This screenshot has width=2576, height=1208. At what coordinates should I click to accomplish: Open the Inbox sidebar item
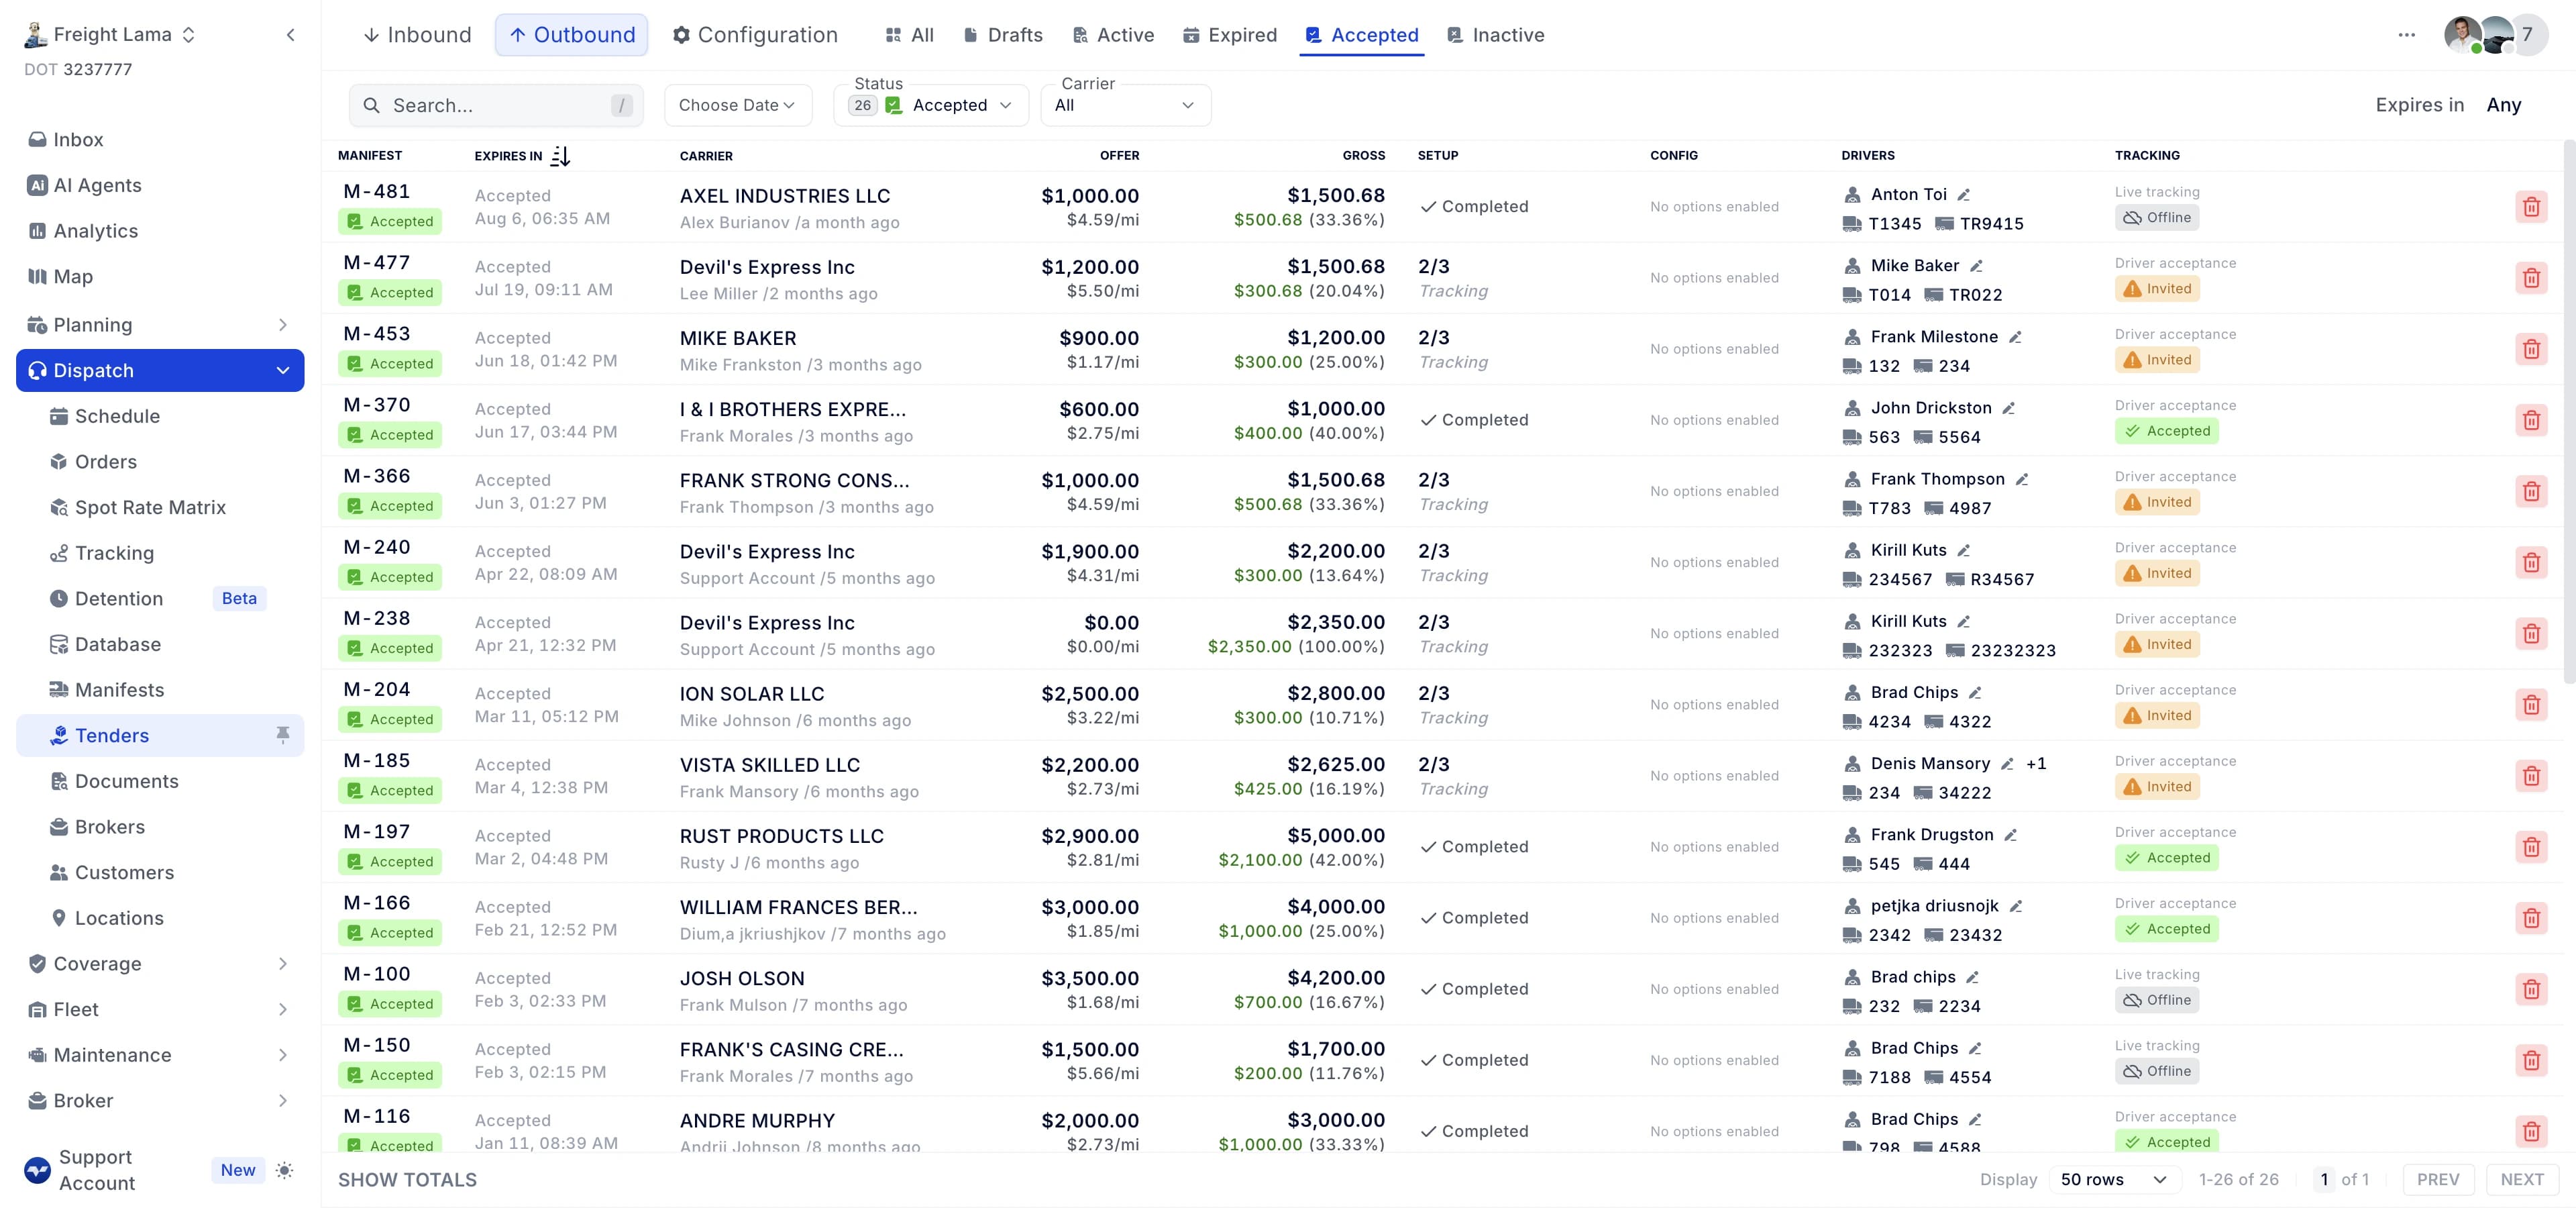click(160, 140)
